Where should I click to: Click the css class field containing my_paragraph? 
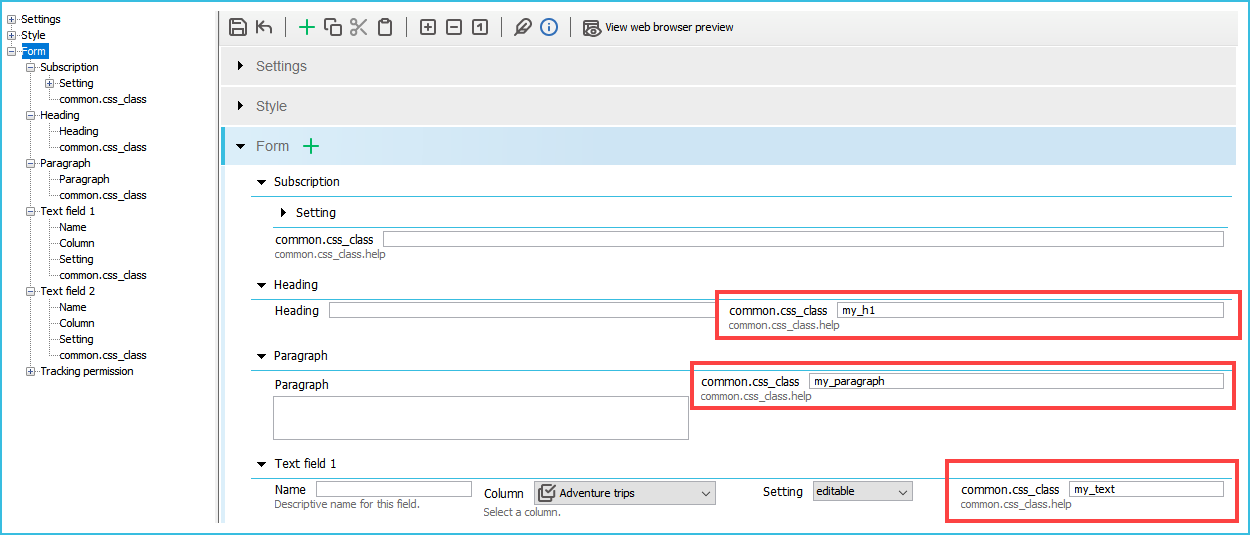point(1016,381)
